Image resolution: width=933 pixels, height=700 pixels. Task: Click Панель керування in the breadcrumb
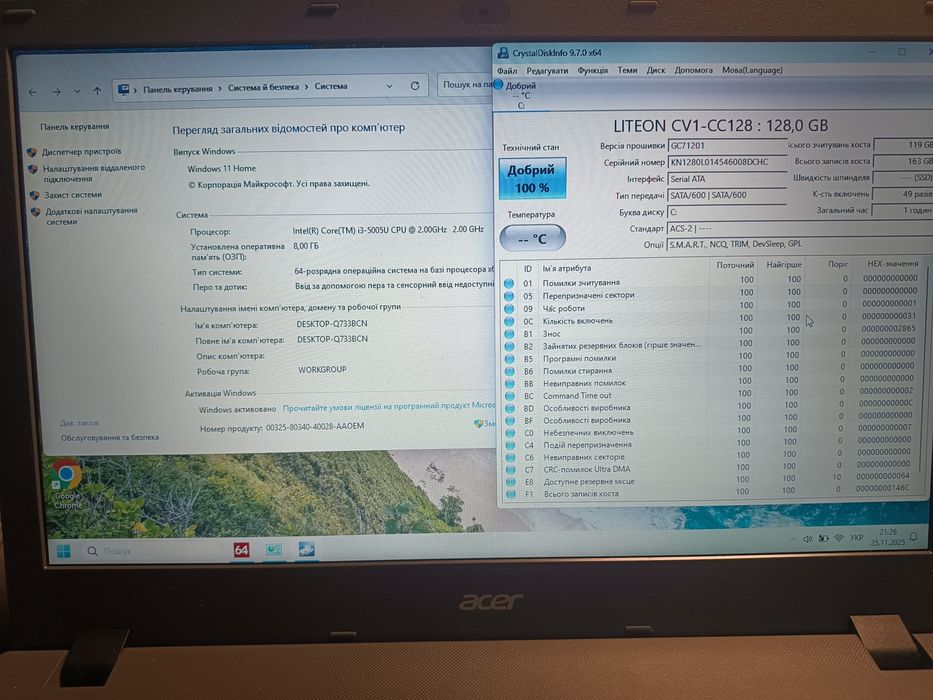tap(177, 89)
